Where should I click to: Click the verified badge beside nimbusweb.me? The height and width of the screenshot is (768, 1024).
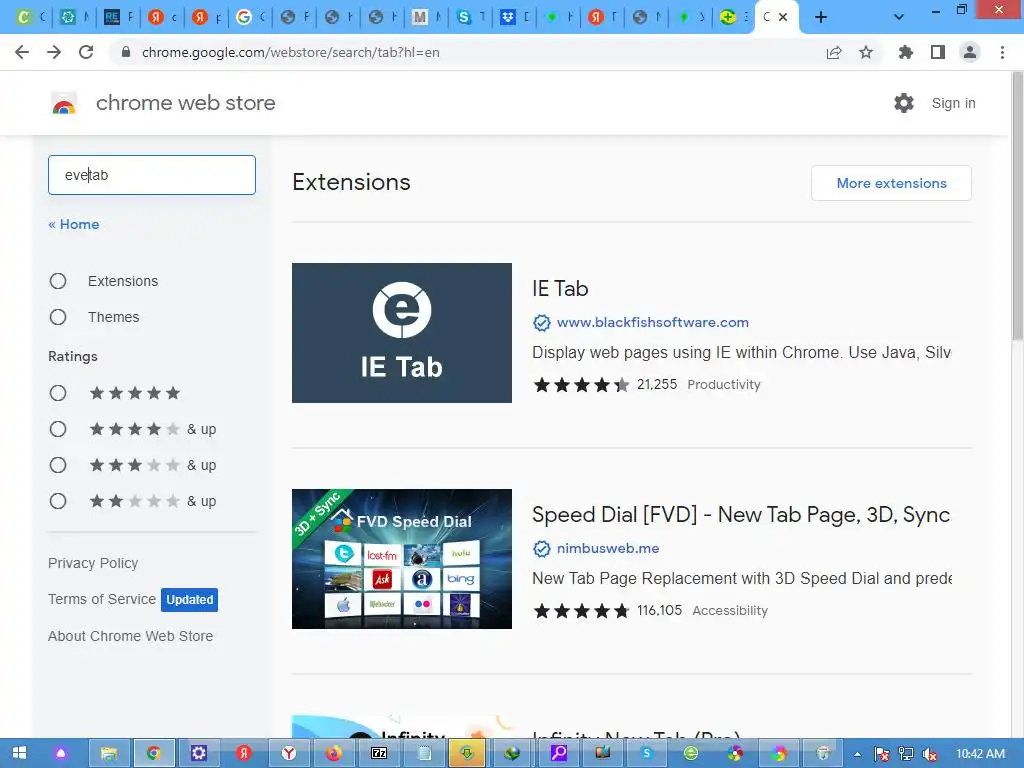541,549
